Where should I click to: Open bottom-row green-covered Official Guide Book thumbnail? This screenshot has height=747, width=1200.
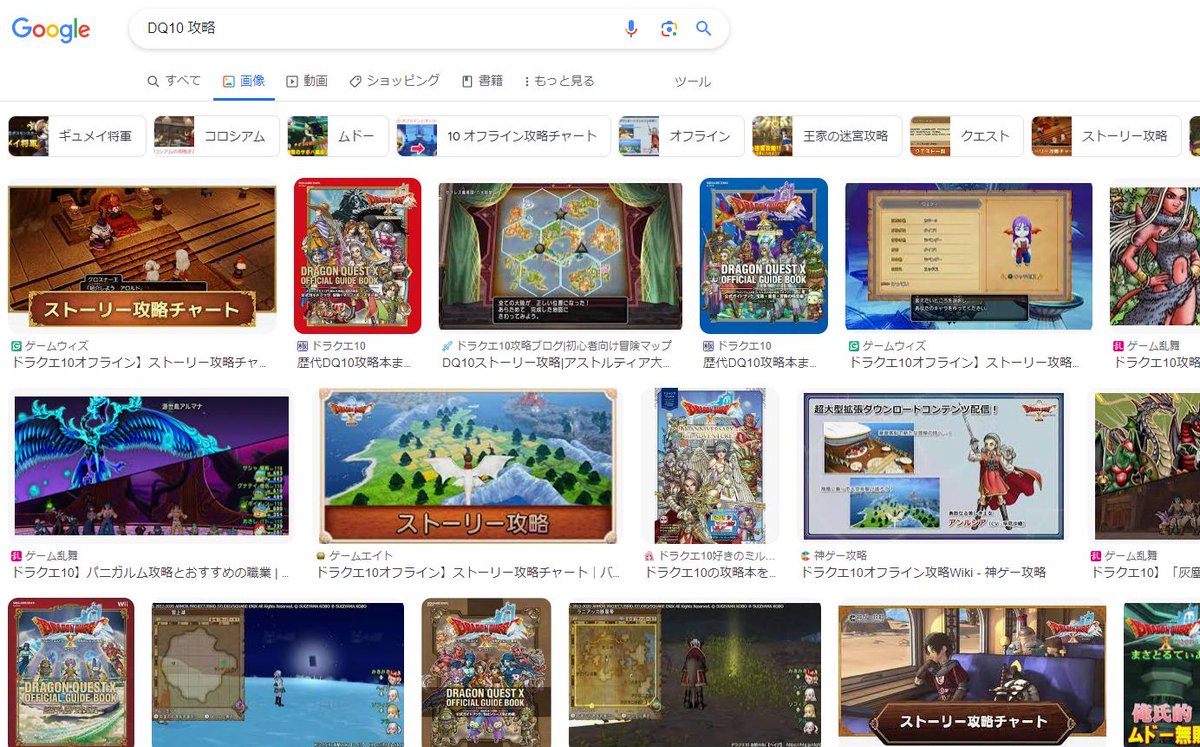(x=71, y=672)
